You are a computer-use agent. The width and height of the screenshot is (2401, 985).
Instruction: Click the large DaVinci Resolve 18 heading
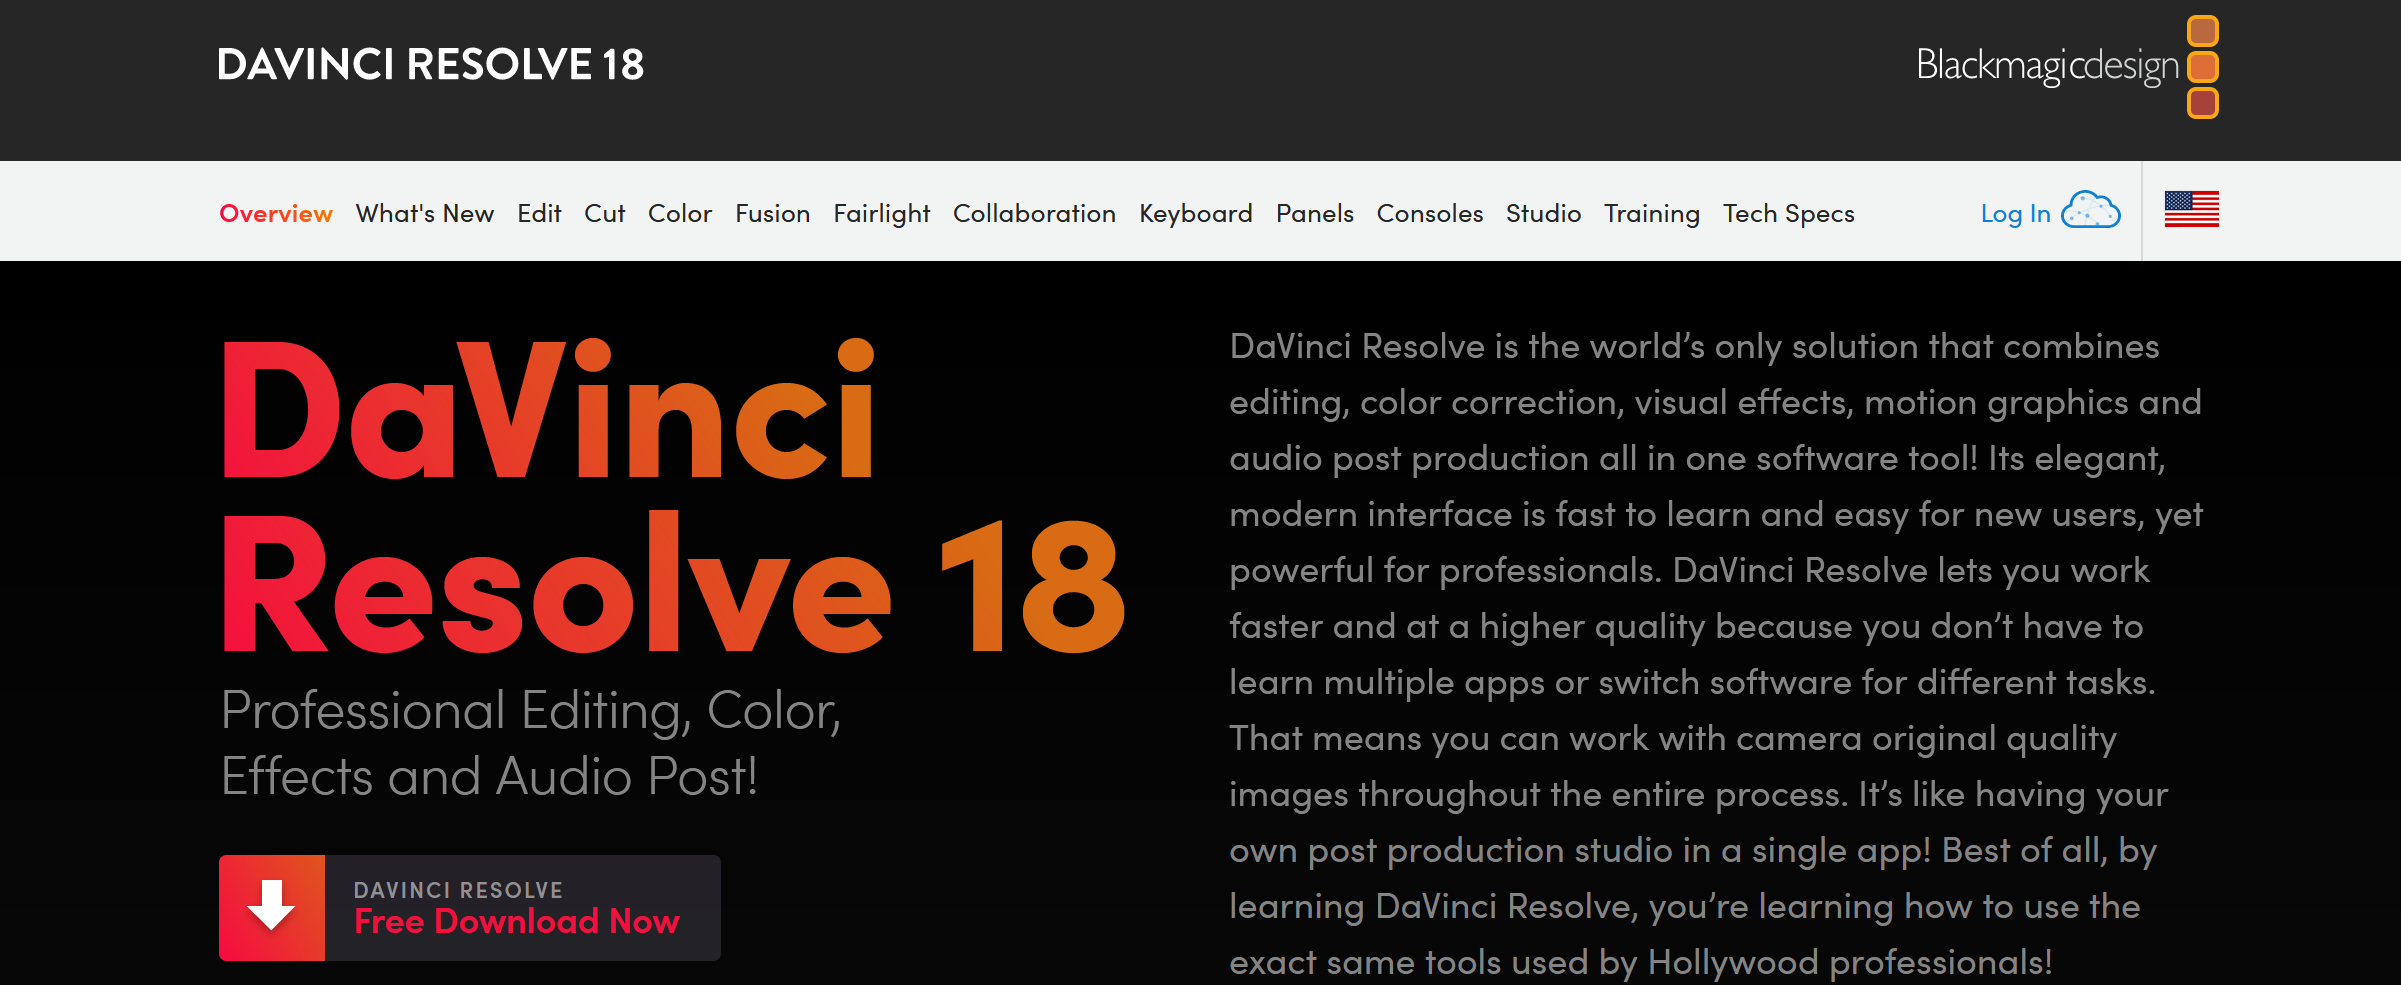672,496
